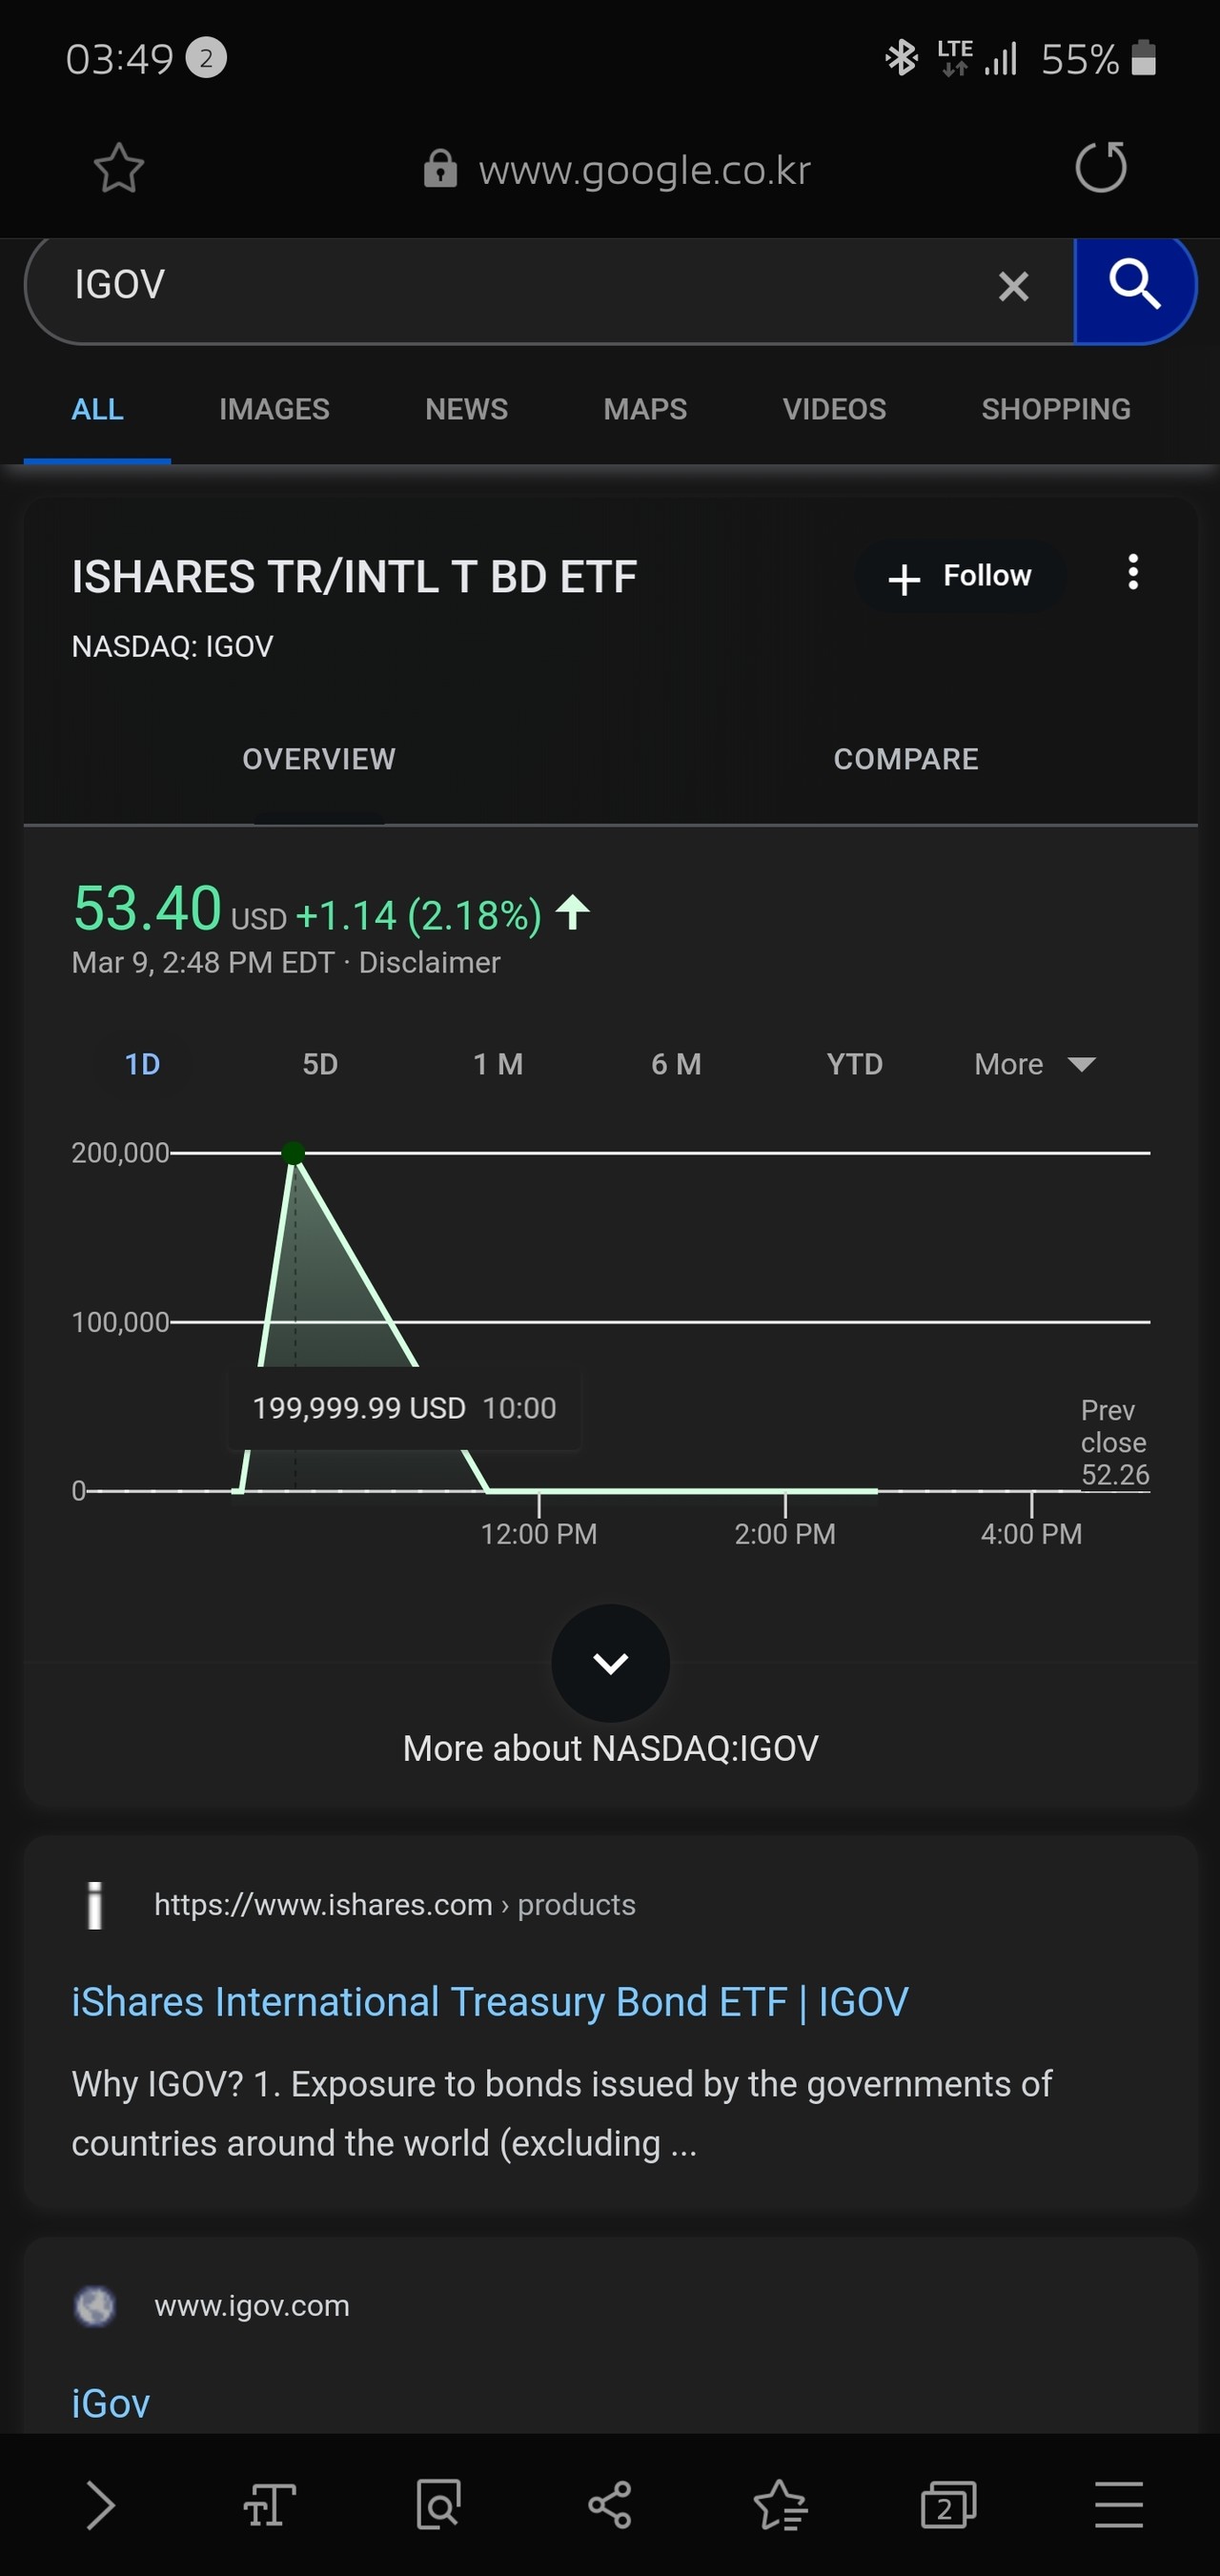The height and width of the screenshot is (2576, 1220).
Task: Open find-on-page search icon
Action: tap(438, 2505)
